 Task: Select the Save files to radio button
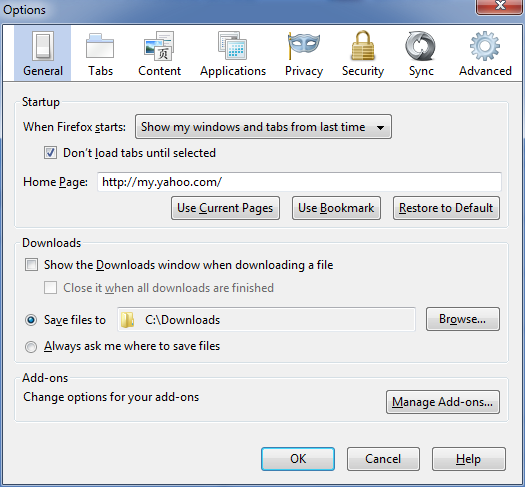[x=31, y=320]
